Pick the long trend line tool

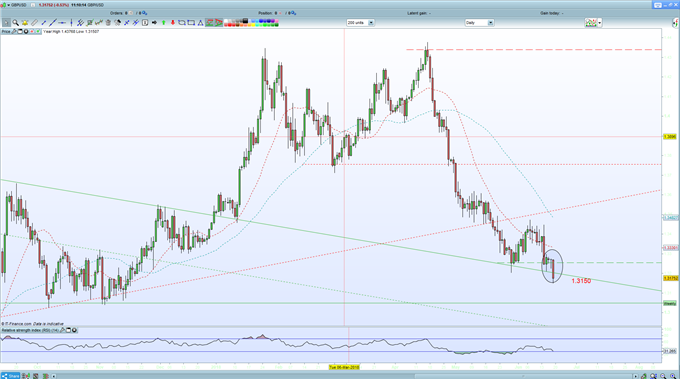[53, 23]
